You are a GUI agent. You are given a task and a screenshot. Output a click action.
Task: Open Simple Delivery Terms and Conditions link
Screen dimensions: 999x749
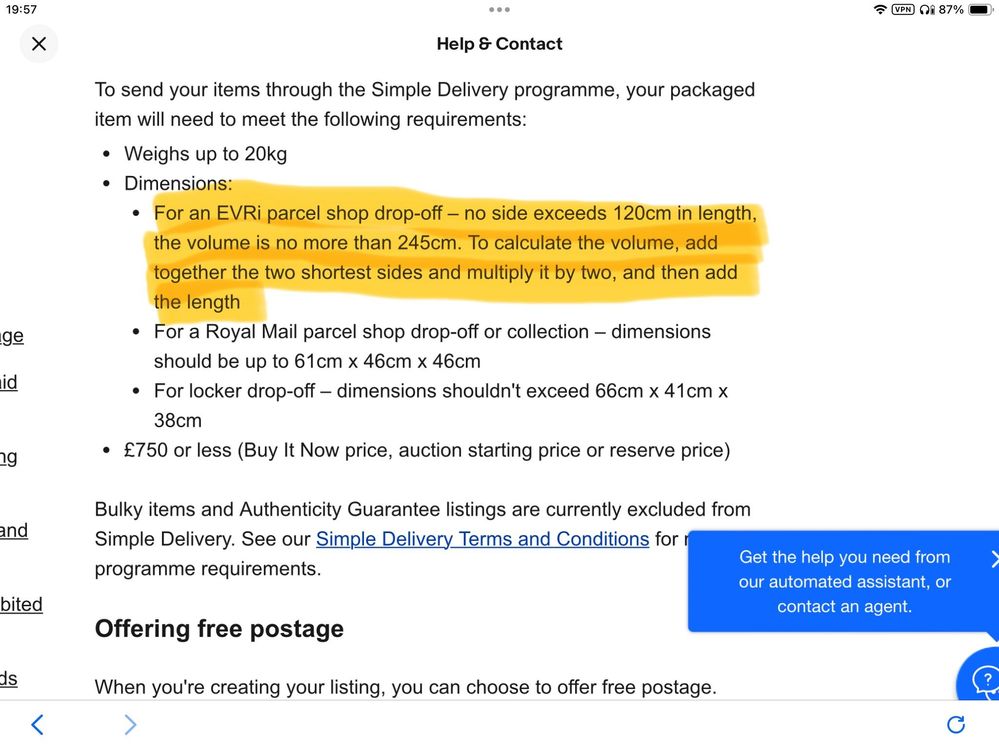point(482,539)
